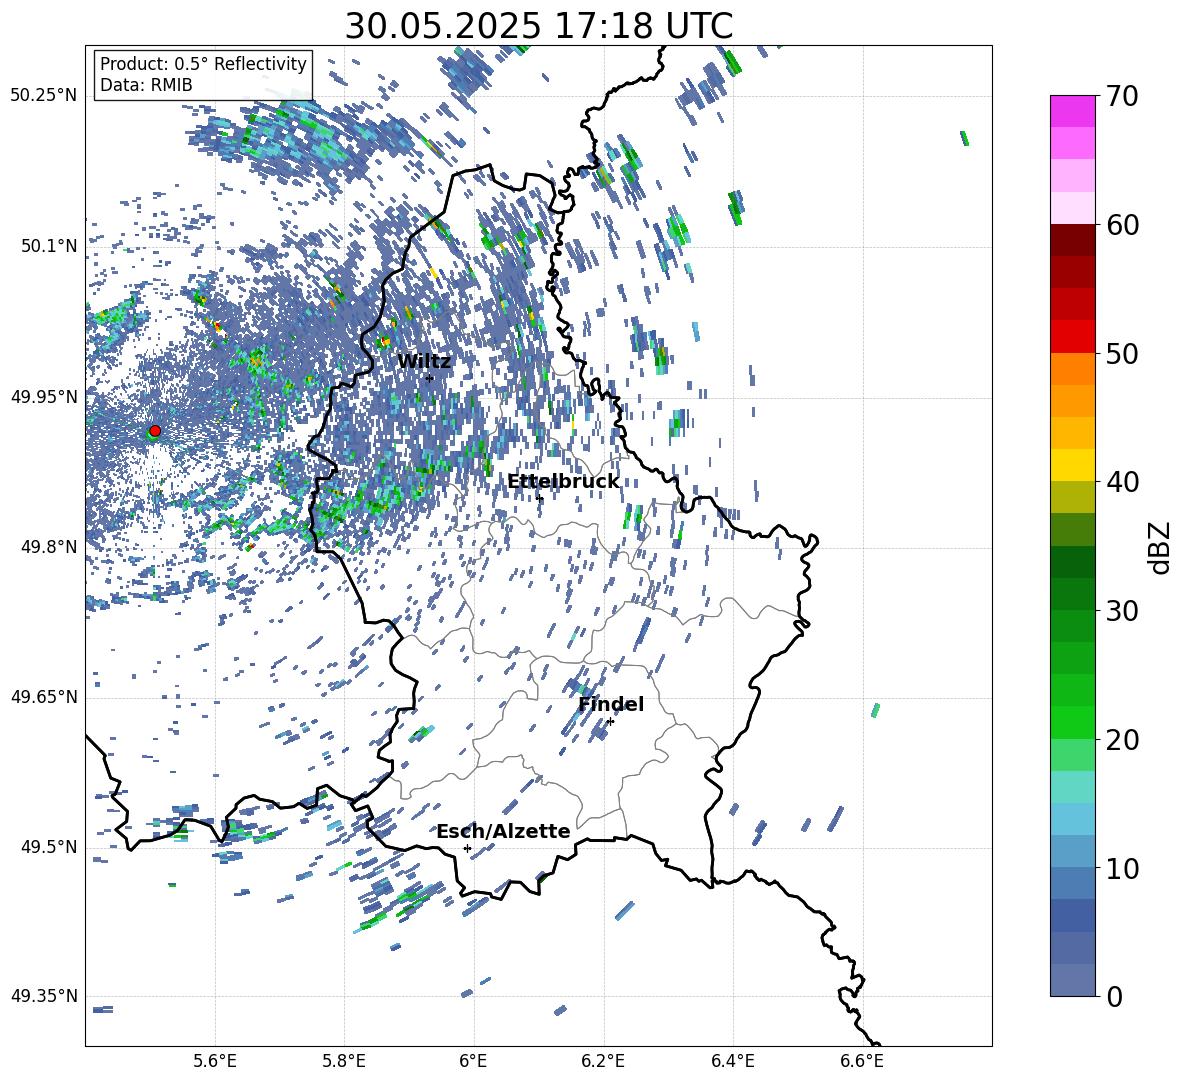Click the Product: 0.5° Reflectivity text

203,63
